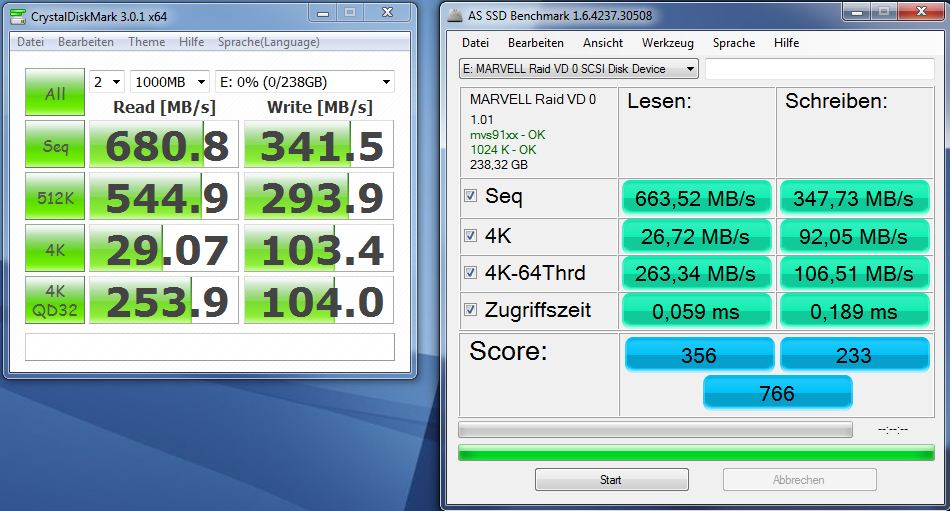Click the 106,51 MB/s 4K-64Thrd write value
The height and width of the screenshot is (511, 950).
tap(854, 274)
